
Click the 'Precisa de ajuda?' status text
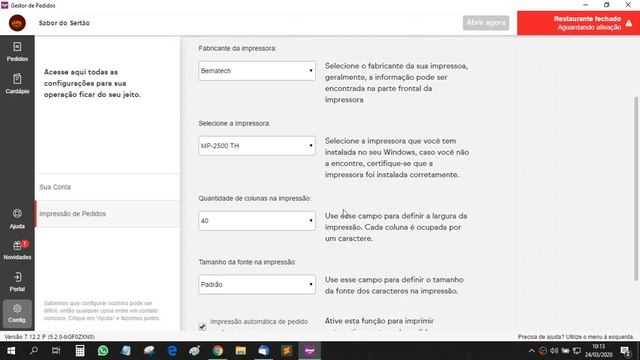(575, 337)
